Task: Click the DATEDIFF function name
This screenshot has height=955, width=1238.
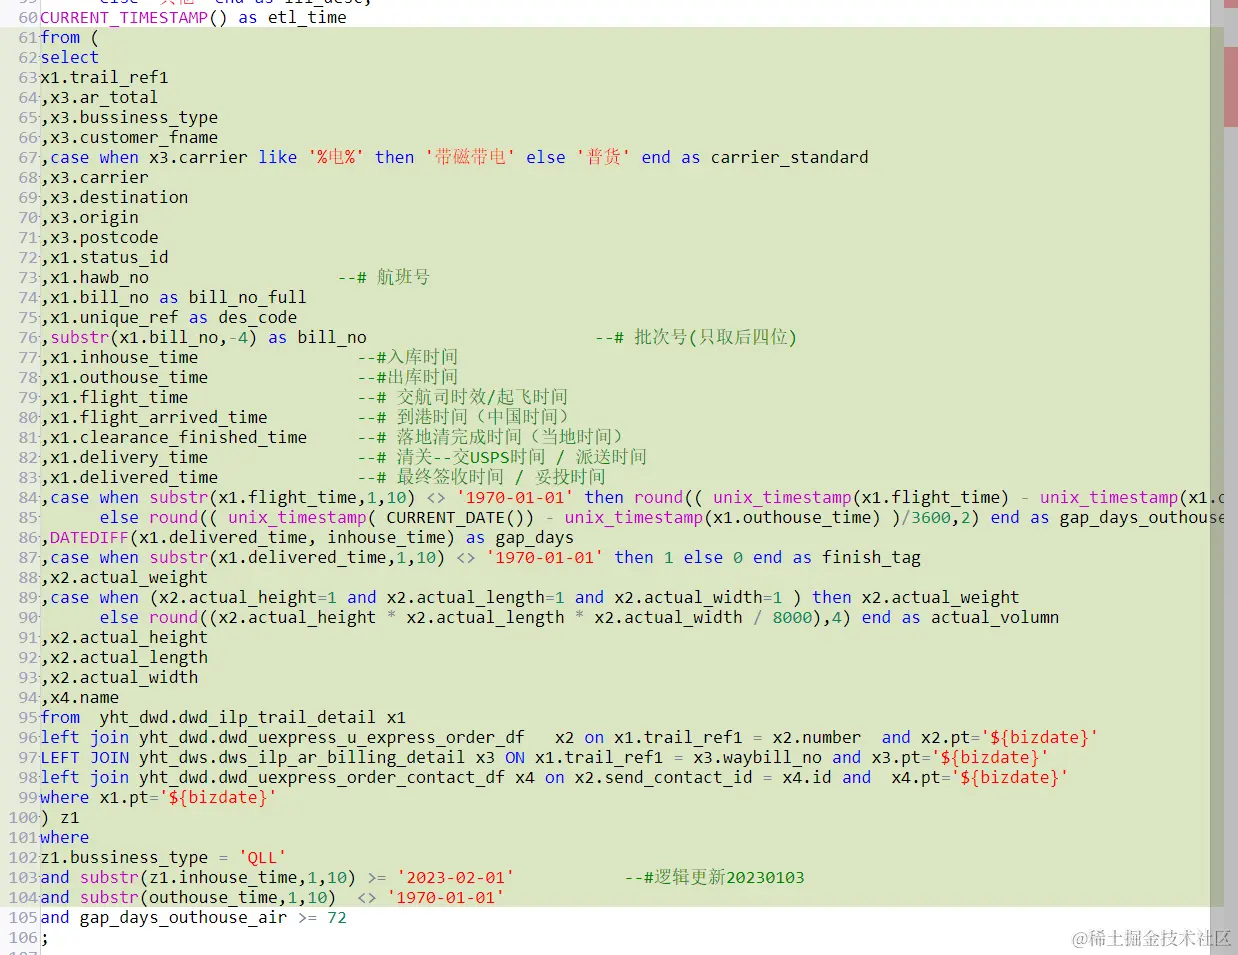Action: pos(89,537)
